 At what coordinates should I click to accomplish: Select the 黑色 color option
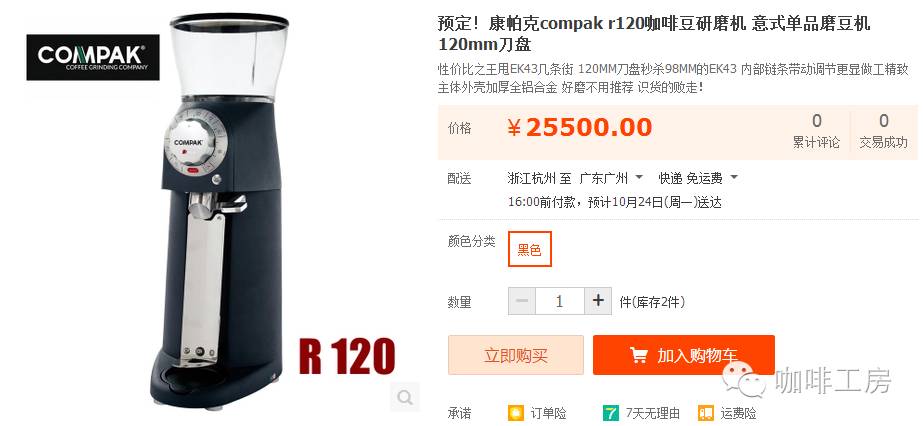coord(529,249)
